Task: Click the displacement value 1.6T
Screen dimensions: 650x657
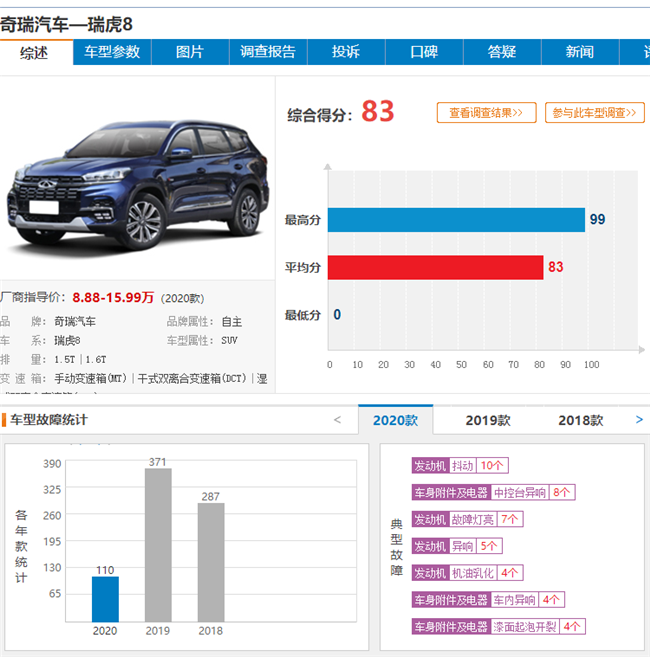Action: [x=96, y=360]
